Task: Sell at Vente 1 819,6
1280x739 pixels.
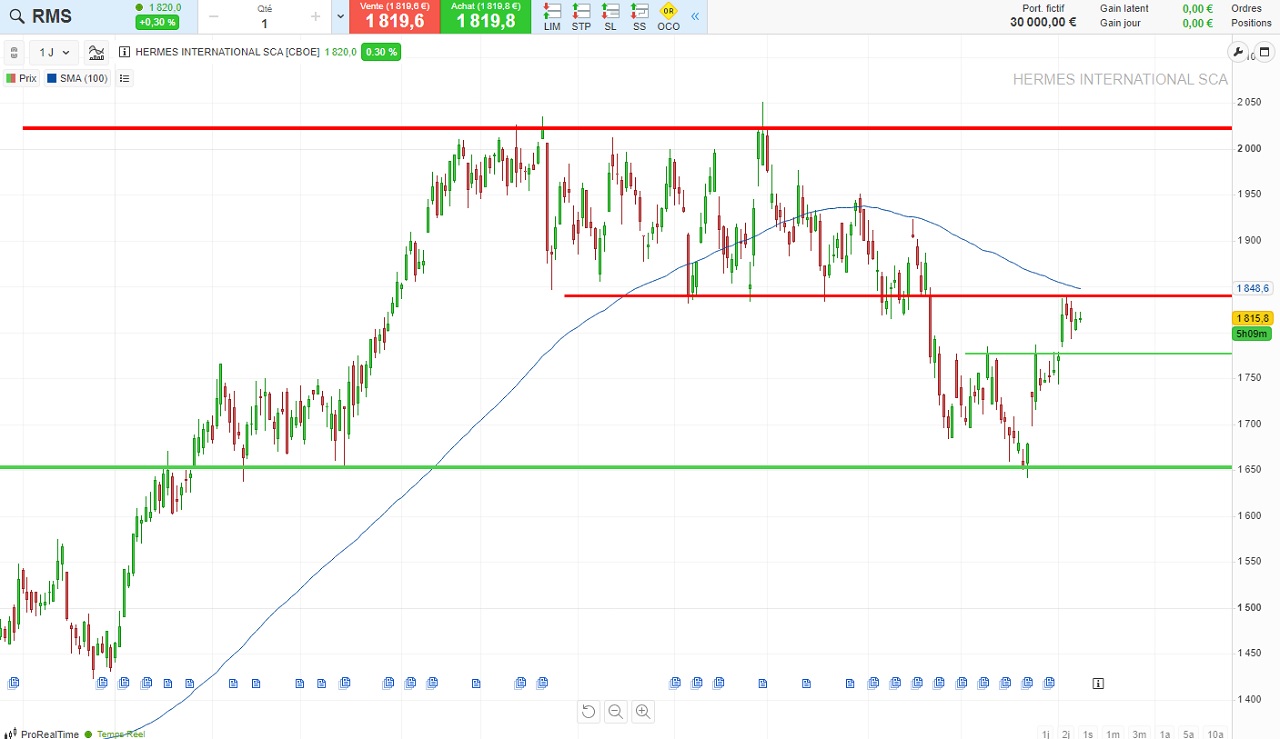Action: tap(394, 16)
